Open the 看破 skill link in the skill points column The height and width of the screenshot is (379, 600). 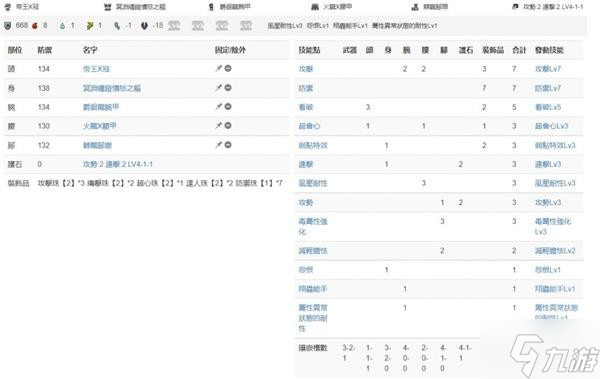click(306, 107)
